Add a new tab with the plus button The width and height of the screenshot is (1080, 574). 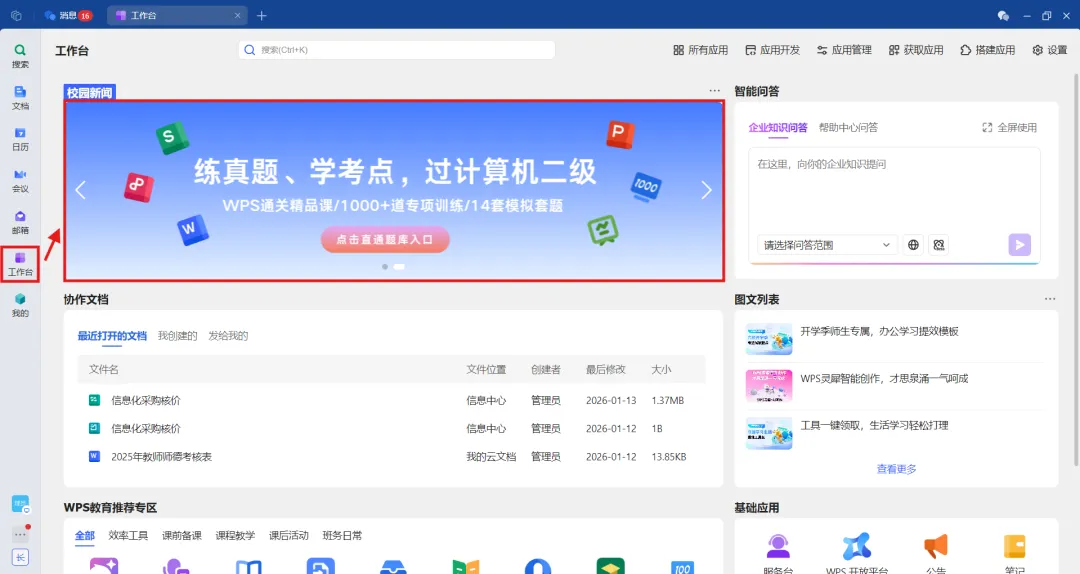point(262,15)
